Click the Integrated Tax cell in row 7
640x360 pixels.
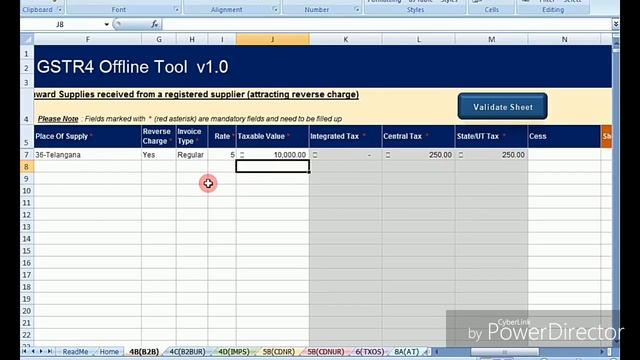tap(346, 155)
